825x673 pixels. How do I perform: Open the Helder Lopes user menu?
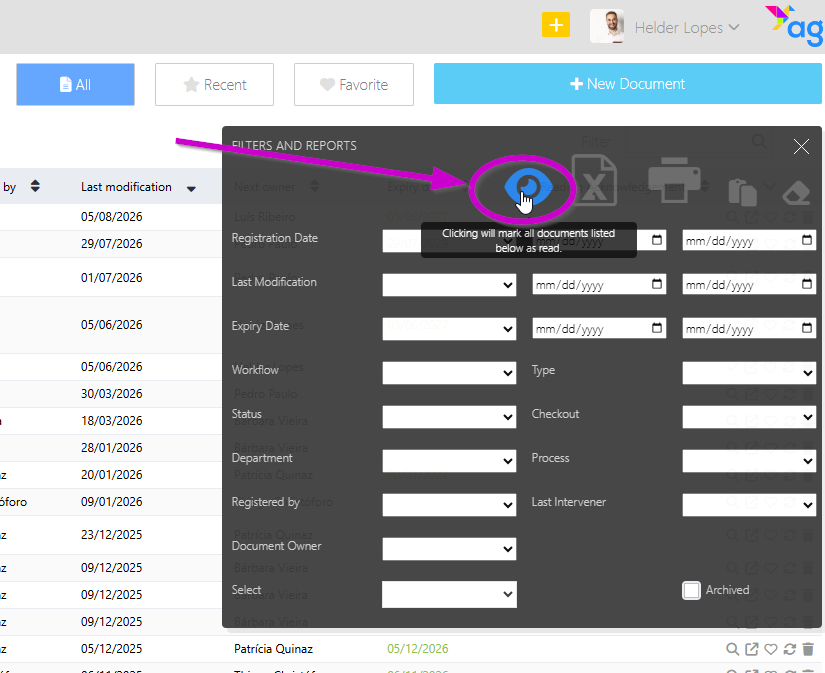687,27
